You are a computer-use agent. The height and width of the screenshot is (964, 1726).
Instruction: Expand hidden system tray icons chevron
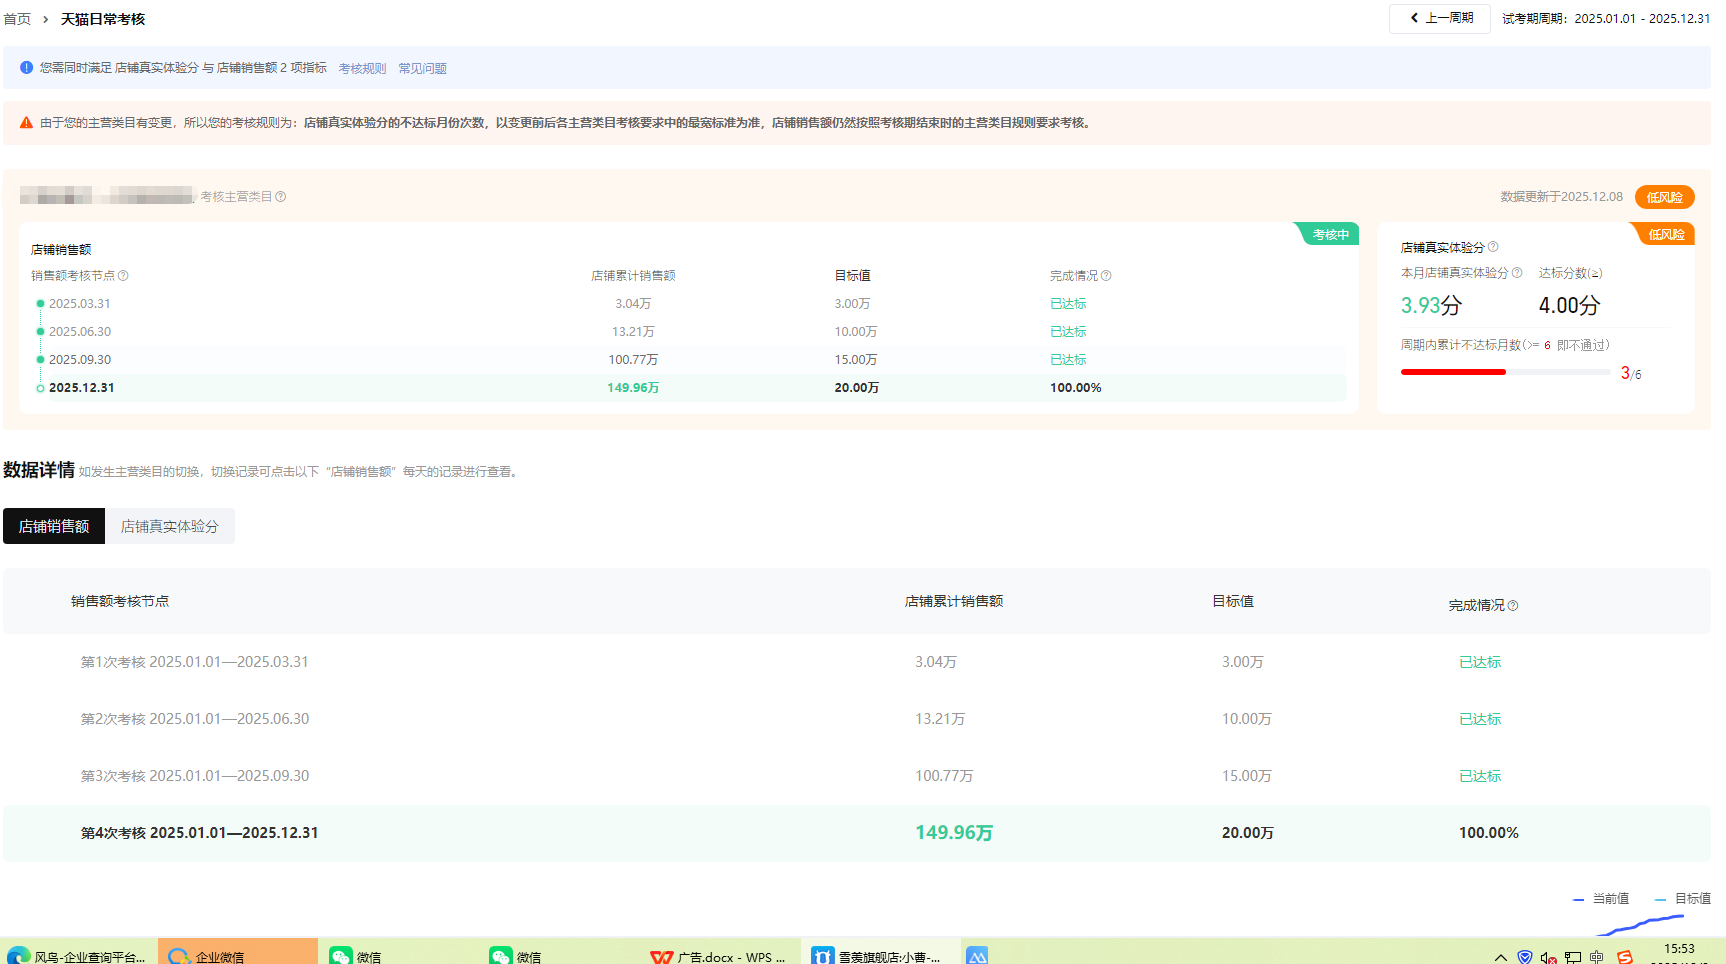1501,957
